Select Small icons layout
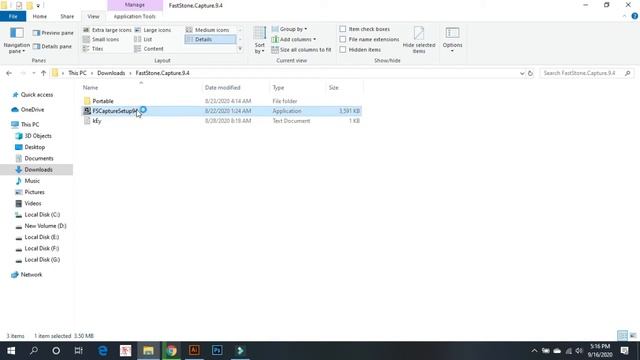This screenshot has width=640, height=360. [101, 39]
